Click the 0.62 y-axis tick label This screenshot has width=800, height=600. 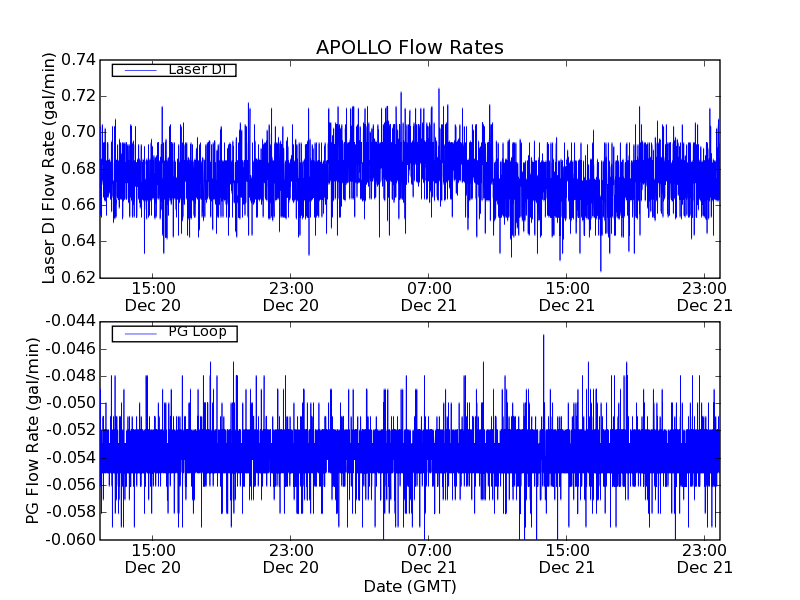coord(78,277)
